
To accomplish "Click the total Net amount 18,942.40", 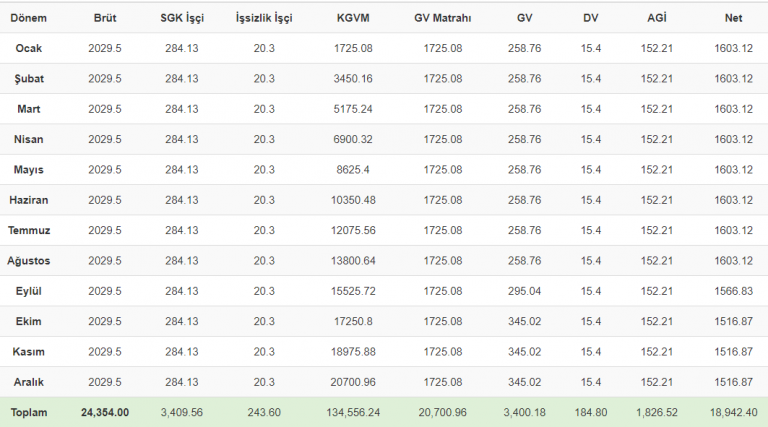I will coord(733,412).
